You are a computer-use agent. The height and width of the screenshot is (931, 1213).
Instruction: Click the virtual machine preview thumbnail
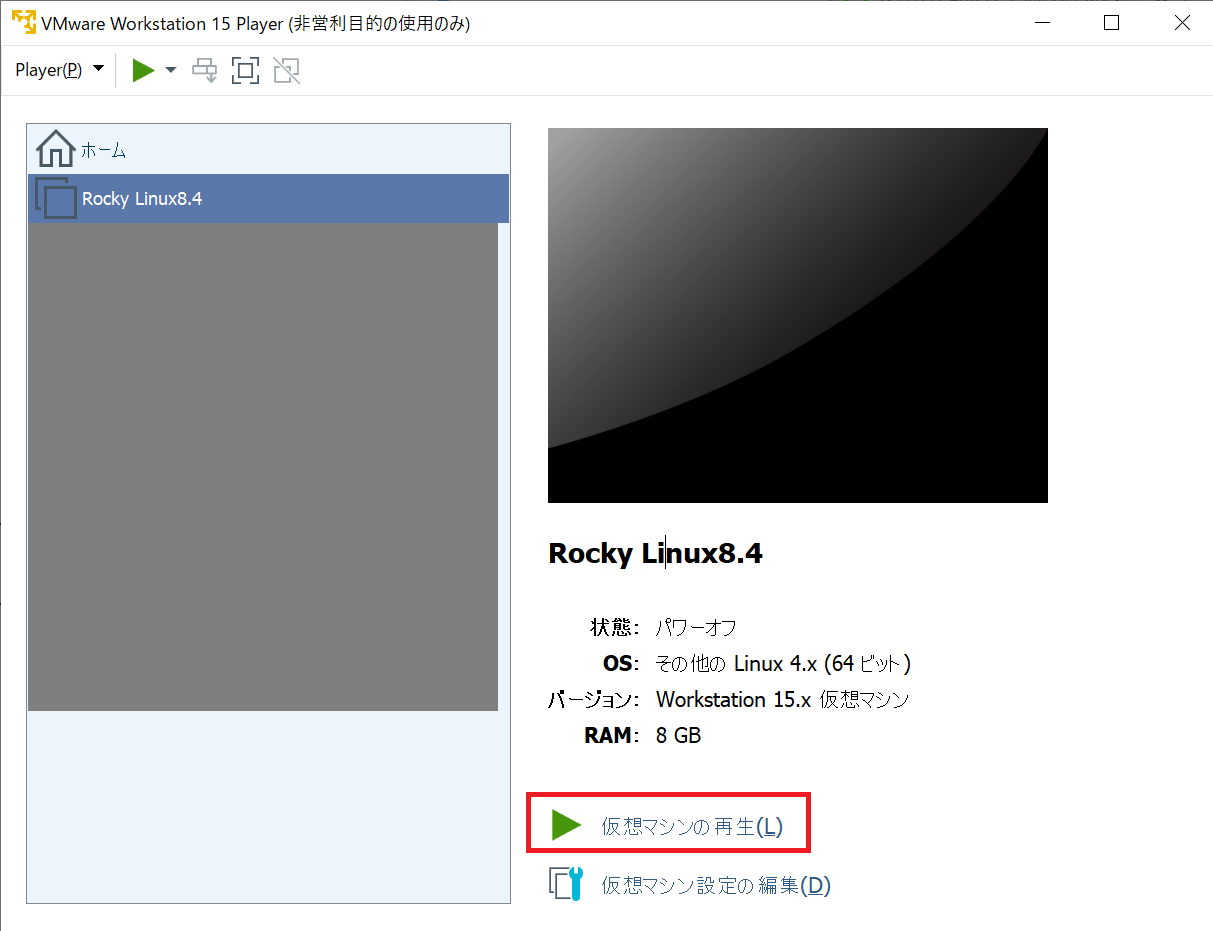coord(797,315)
